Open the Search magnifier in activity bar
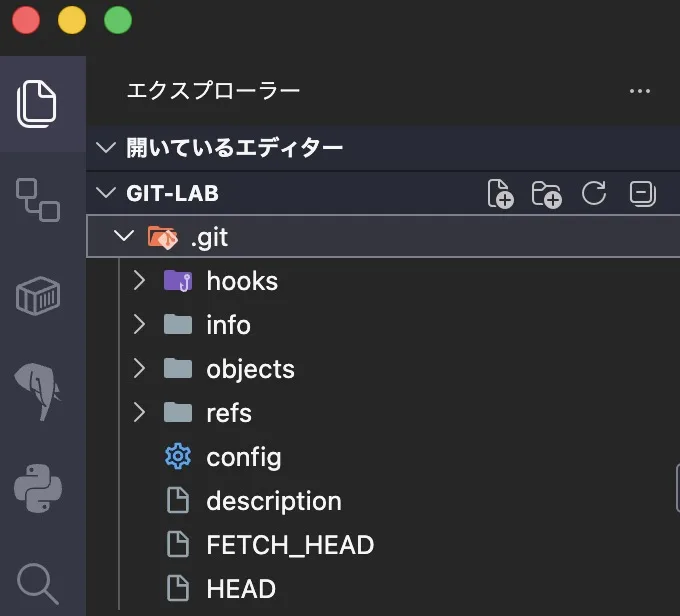Screen dimensions: 680x616 click(x=38, y=583)
